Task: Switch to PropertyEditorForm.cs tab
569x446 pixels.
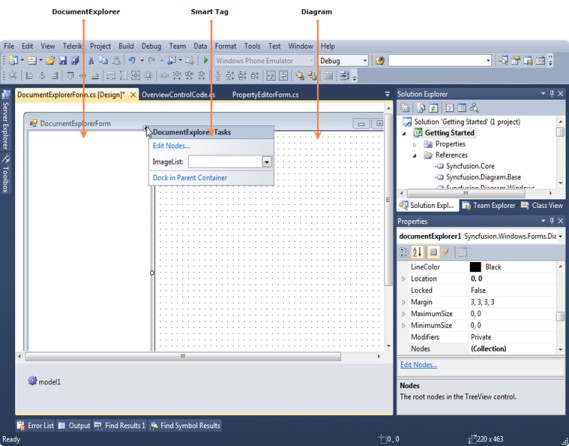Action: pos(265,95)
